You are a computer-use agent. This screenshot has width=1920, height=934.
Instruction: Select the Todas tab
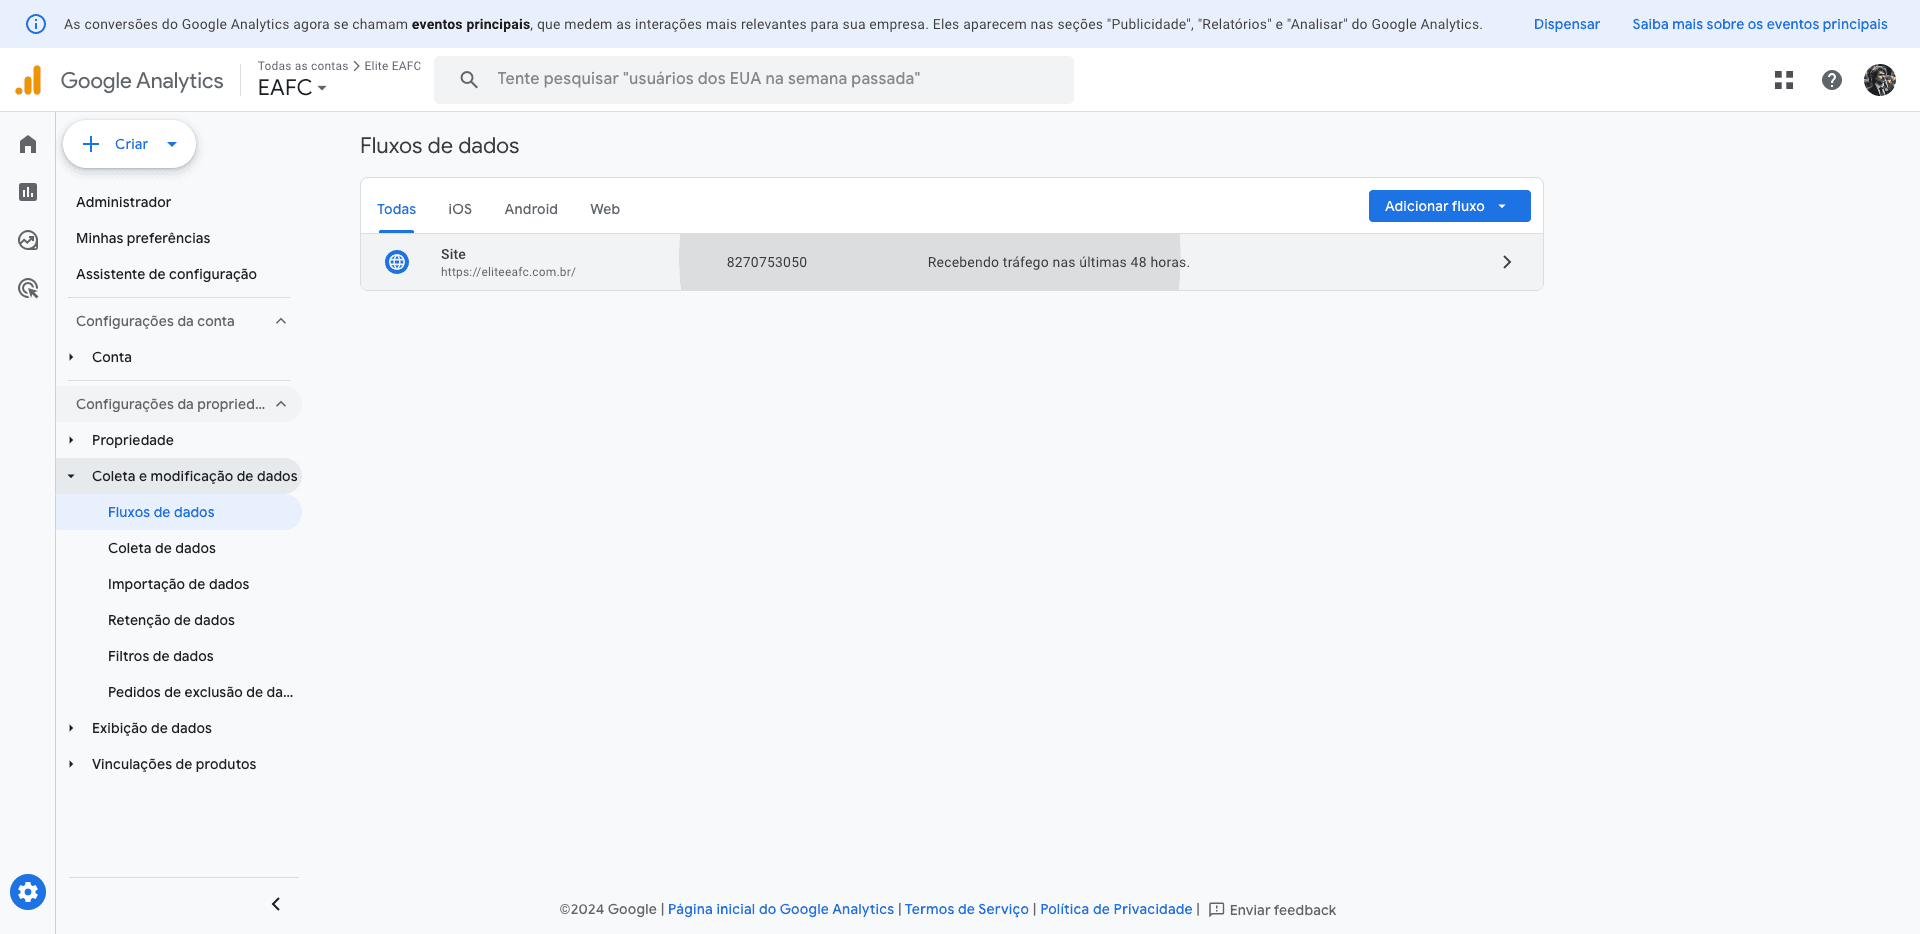click(x=396, y=209)
